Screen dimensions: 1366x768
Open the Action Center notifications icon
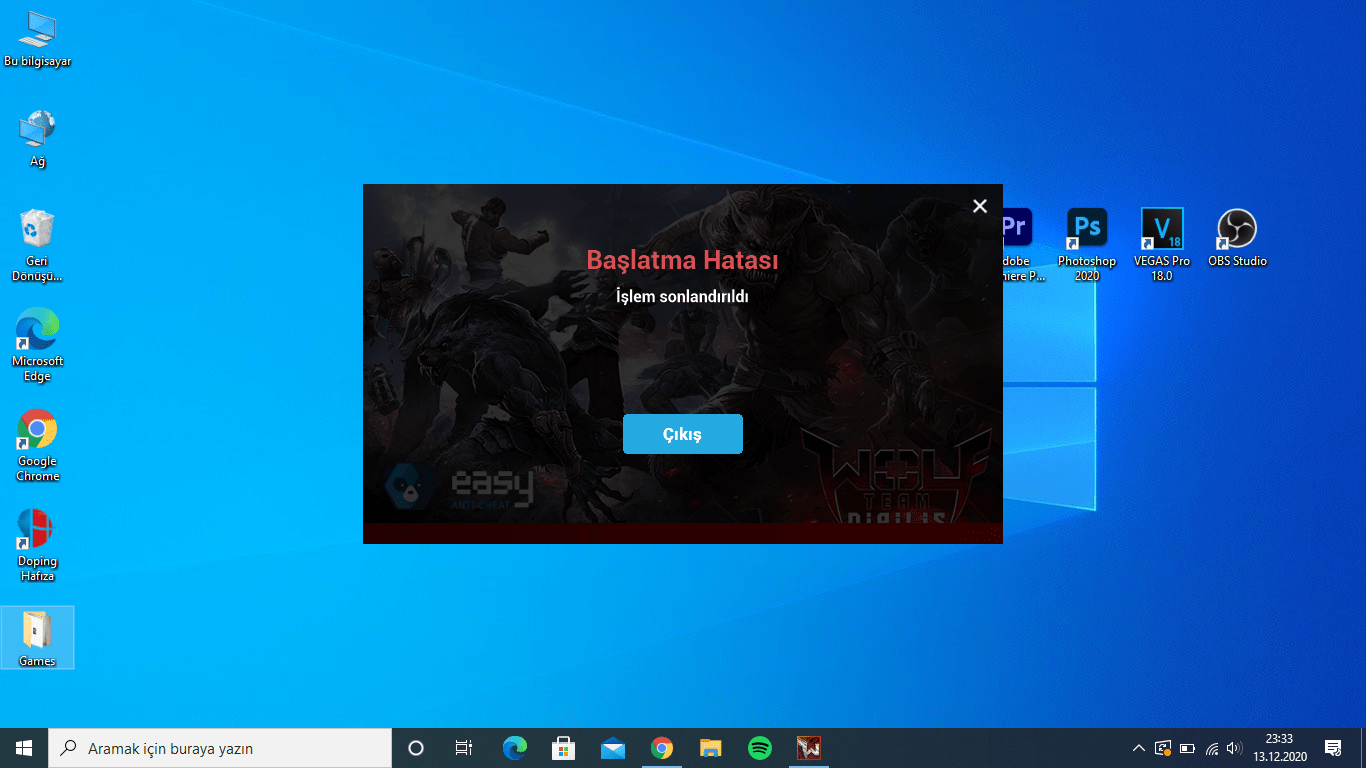click(1332, 748)
